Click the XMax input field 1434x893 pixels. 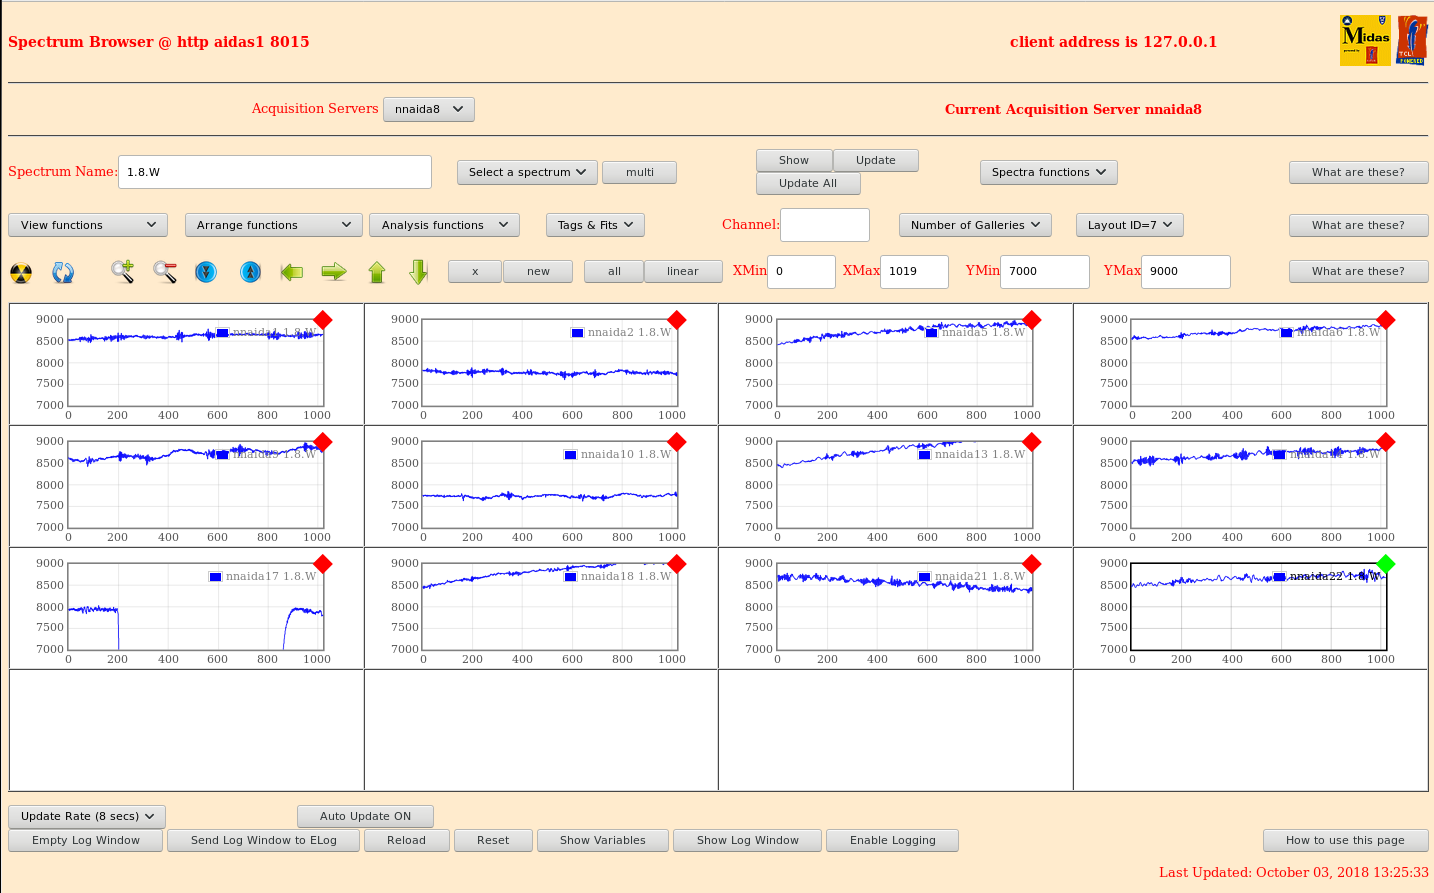point(914,271)
